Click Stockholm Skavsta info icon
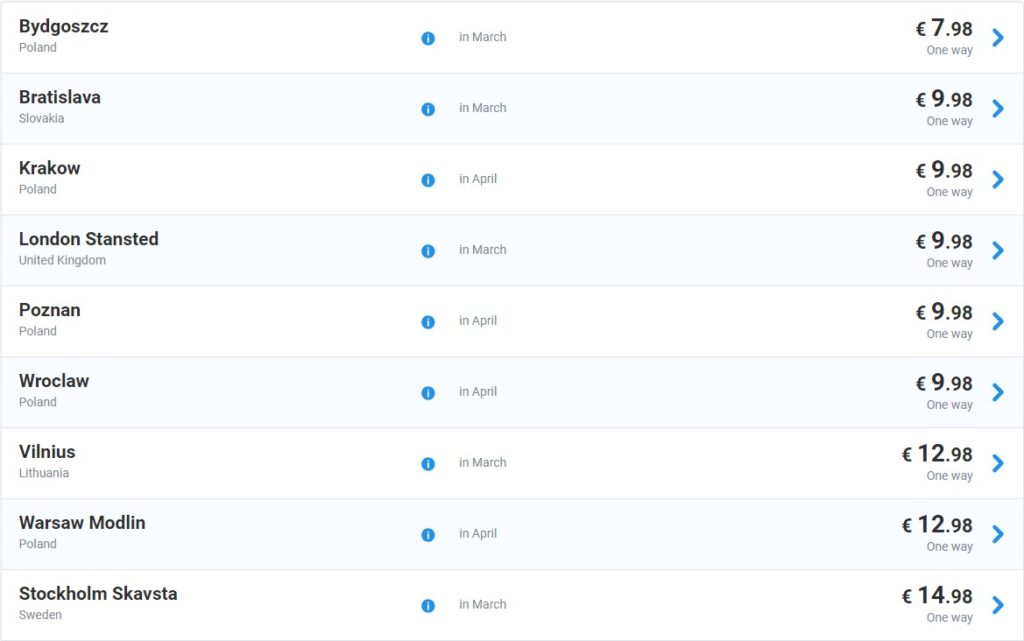Image resolution: width=1024 pixels, height=641 pixels. click(x=428, y=606)
